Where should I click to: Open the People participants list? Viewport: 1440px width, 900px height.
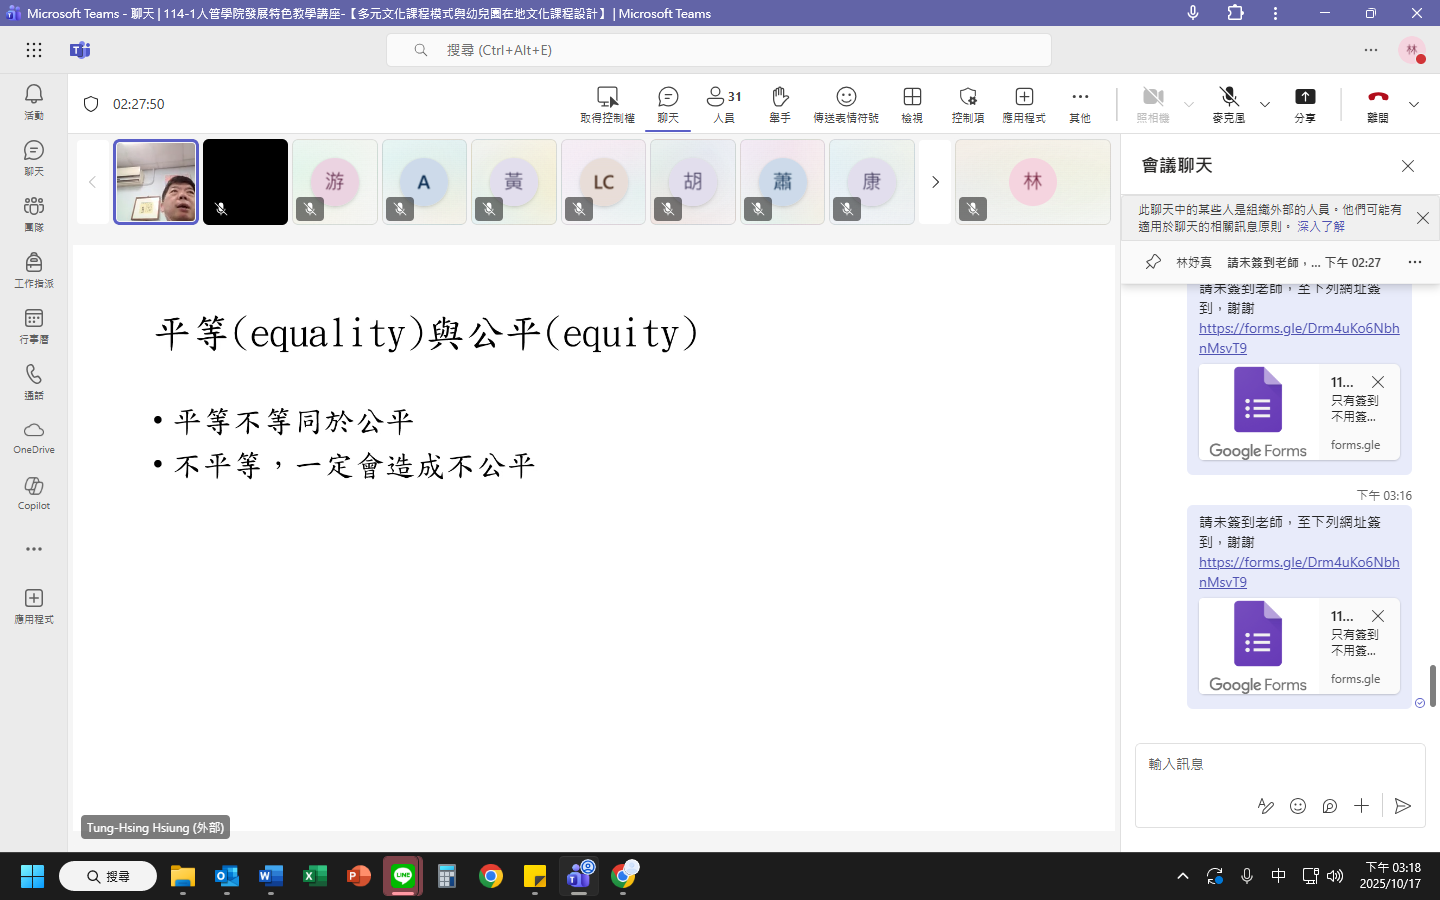click(724, 103)
